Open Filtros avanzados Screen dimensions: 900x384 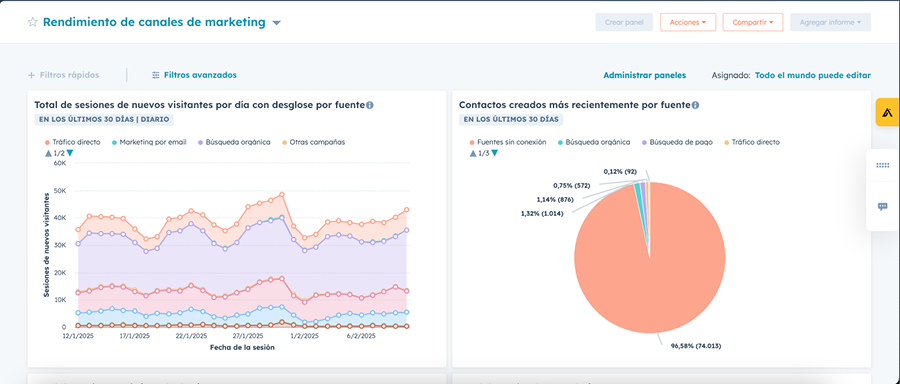(194, 75)
